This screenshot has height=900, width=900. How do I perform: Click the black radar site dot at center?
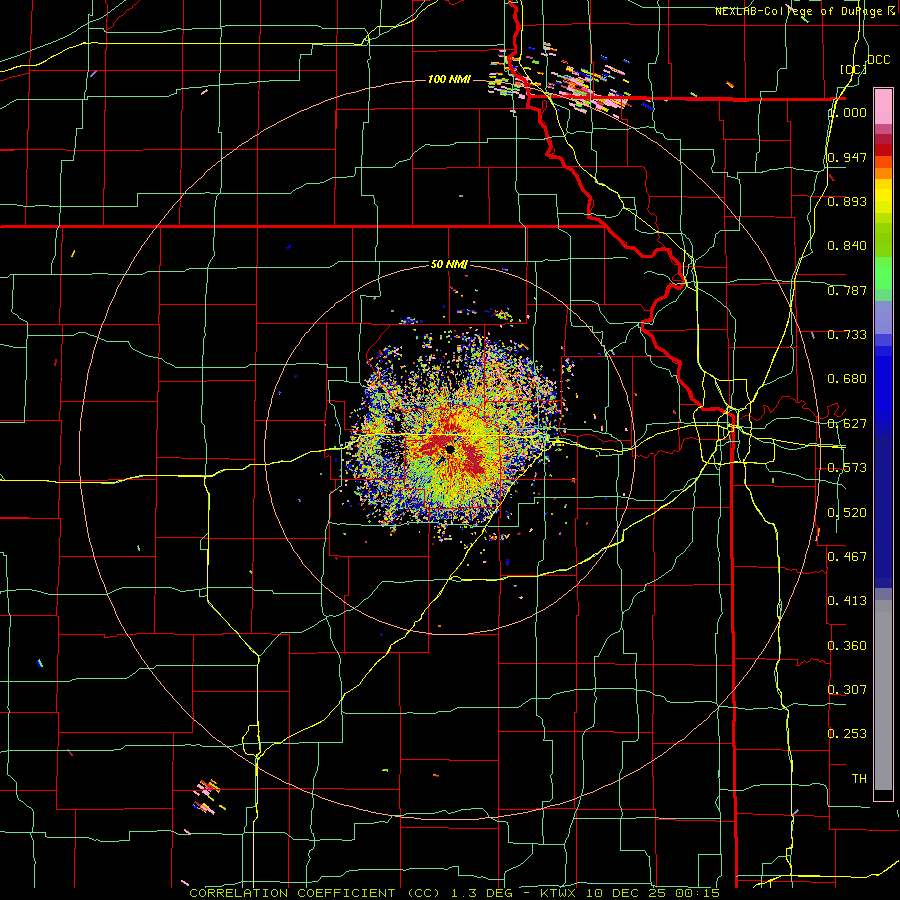point(450,449)
